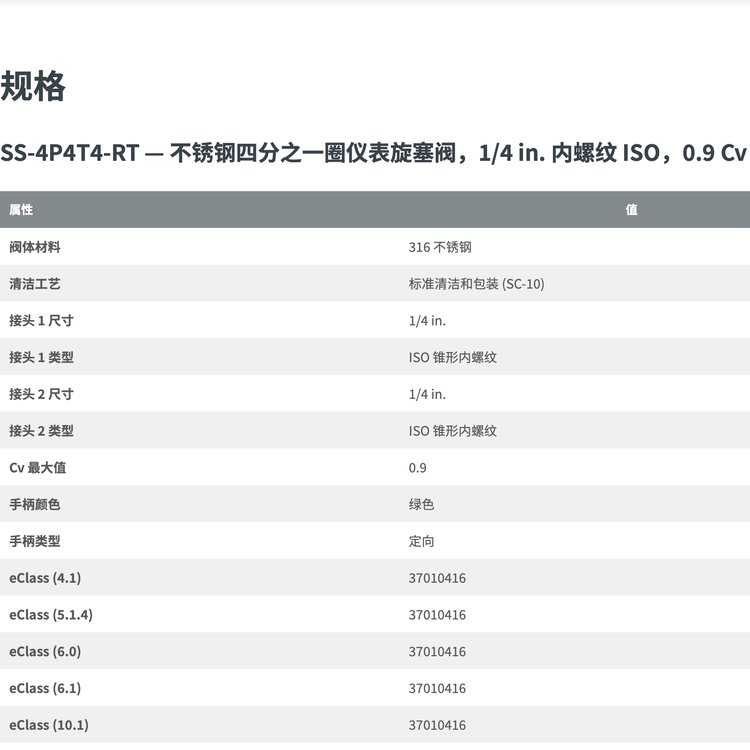Viewport: 750px width, 750px height.
Task: Select the 接头 2 类型 label
Action: coord(41,431)
